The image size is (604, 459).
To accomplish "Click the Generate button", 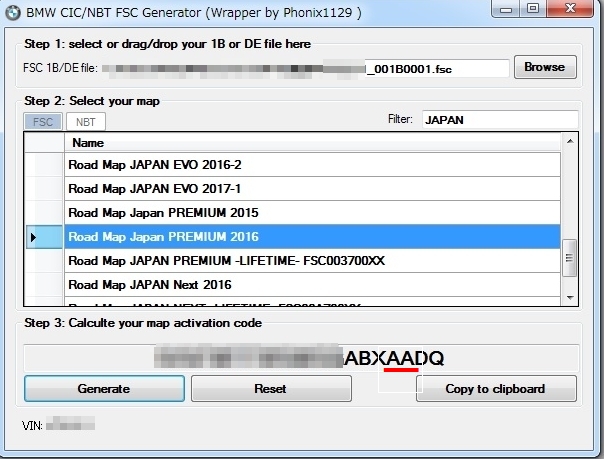I will coord(104,389).
